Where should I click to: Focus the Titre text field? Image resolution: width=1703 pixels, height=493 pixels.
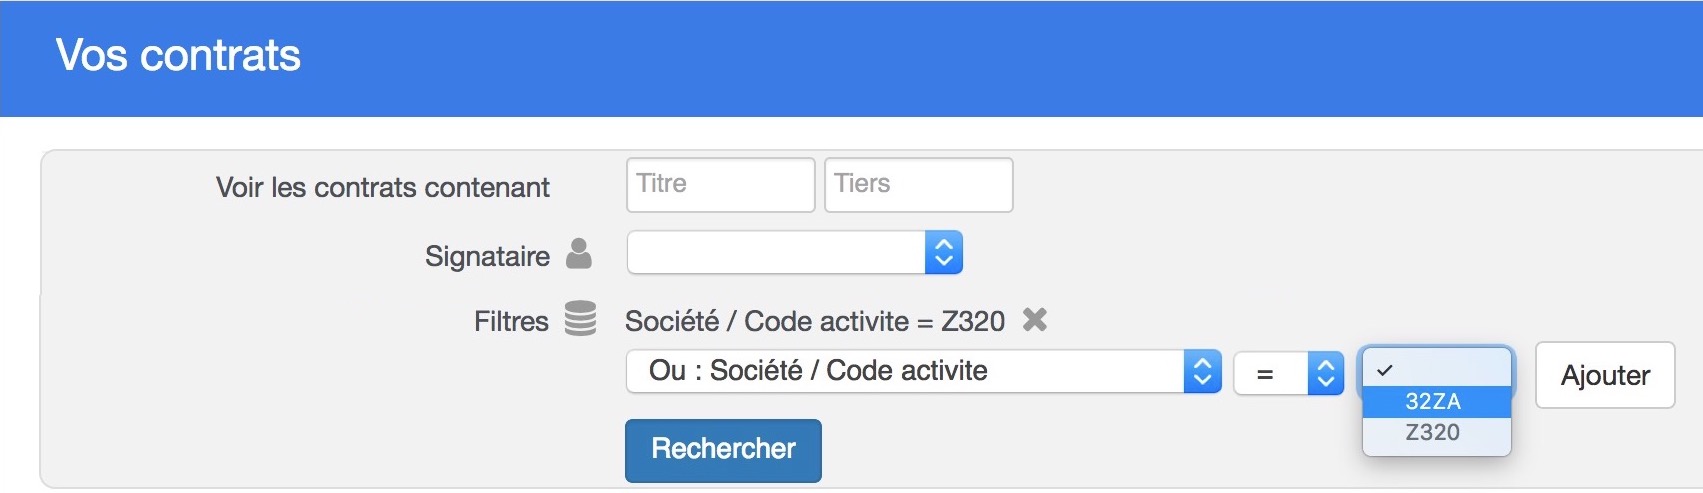point(721,185)
